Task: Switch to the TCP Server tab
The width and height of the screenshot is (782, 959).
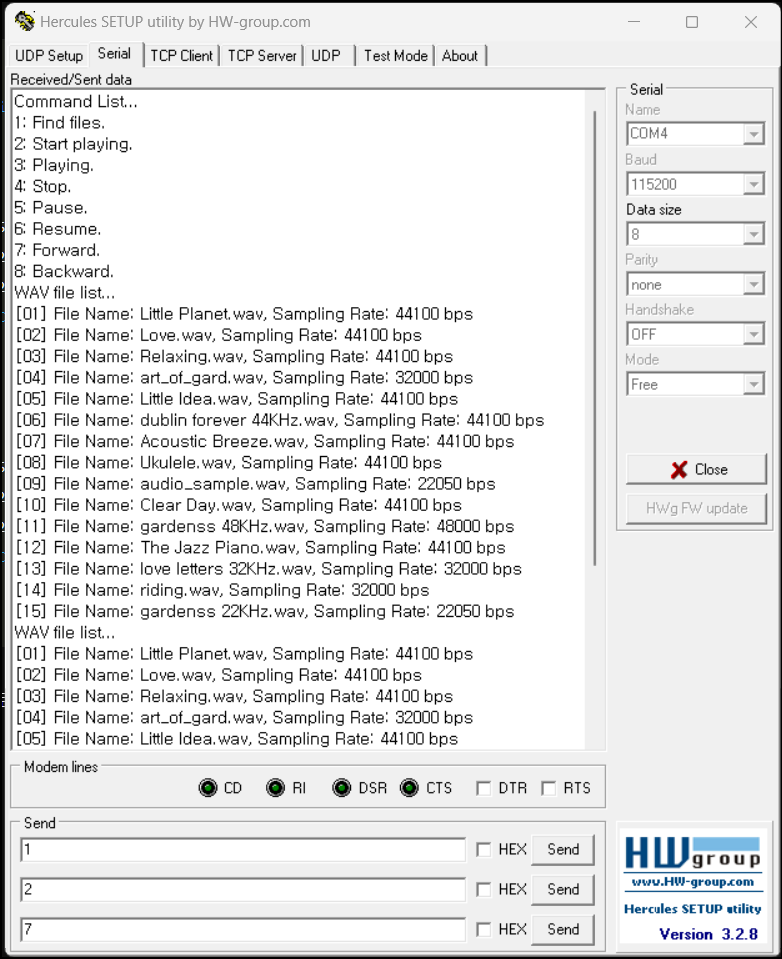Action: tap(262, 56)
